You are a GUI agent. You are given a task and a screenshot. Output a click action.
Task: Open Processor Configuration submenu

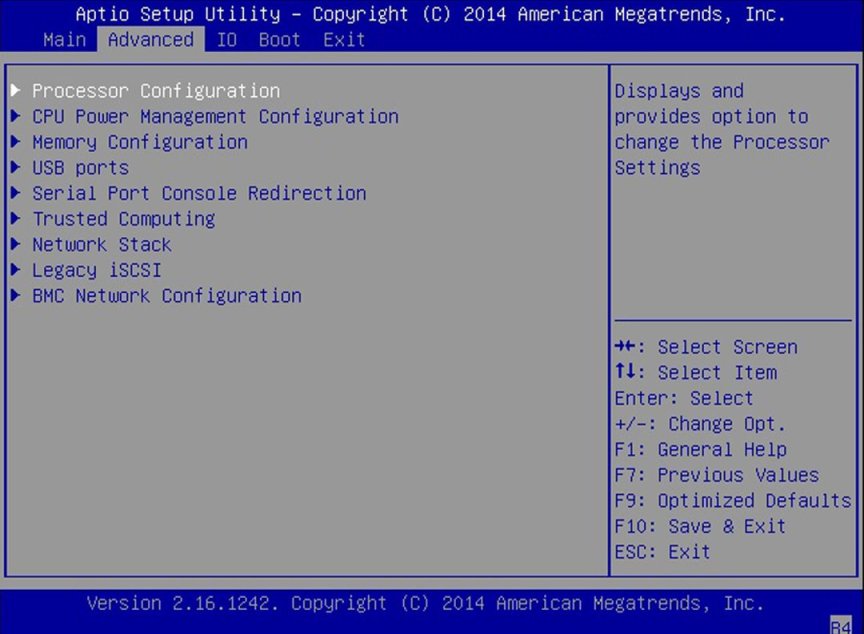click(x=156, y=90)
